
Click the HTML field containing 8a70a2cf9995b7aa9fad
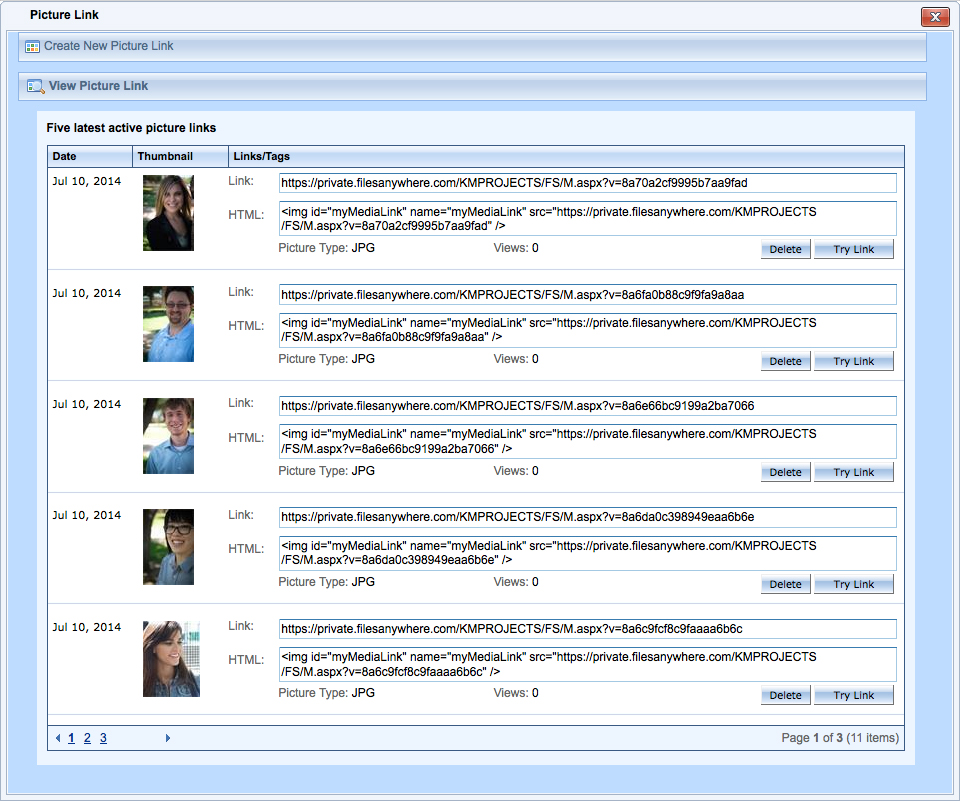pyautogui.click(x=588, y=219)
